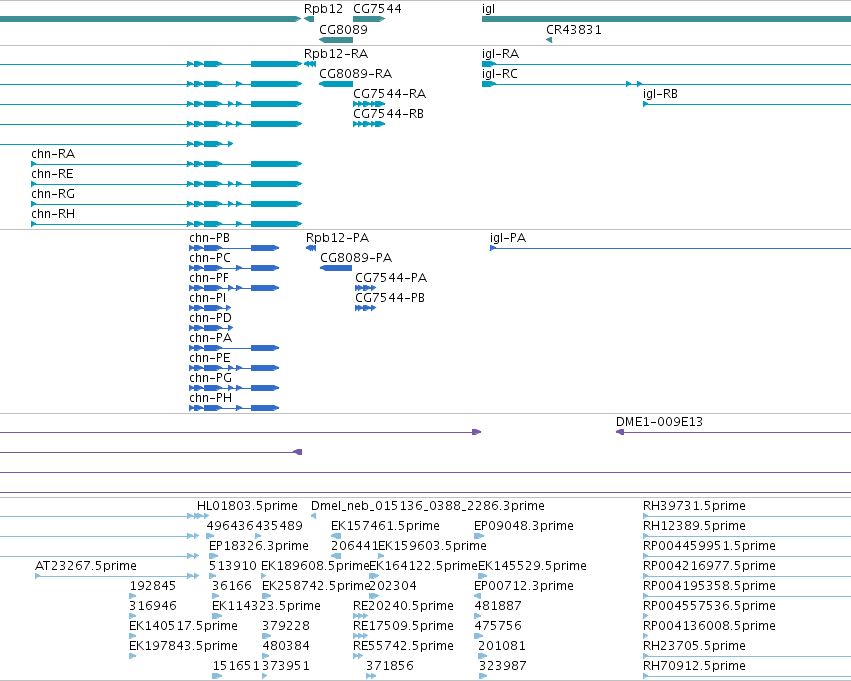The width and height of the screenshot is (851, 681).
Task: Select the igl-PA protein label
Action: 508,238
